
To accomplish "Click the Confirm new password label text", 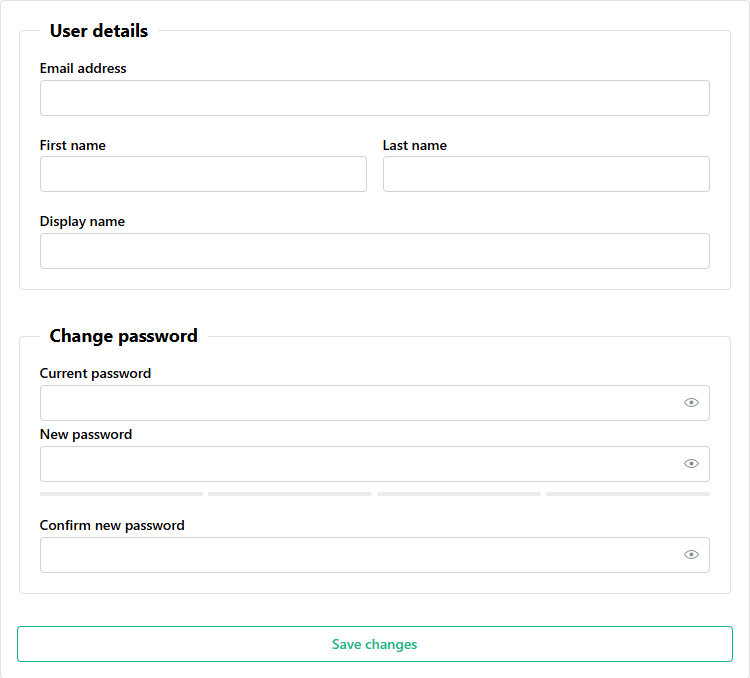I will [x=112, y=526].
